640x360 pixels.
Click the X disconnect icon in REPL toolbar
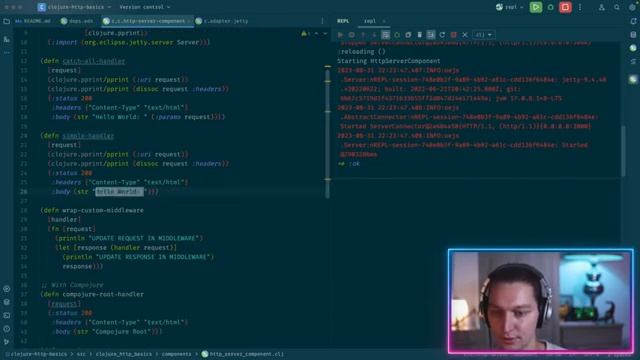pyautogui.click(x=464, y=35)
